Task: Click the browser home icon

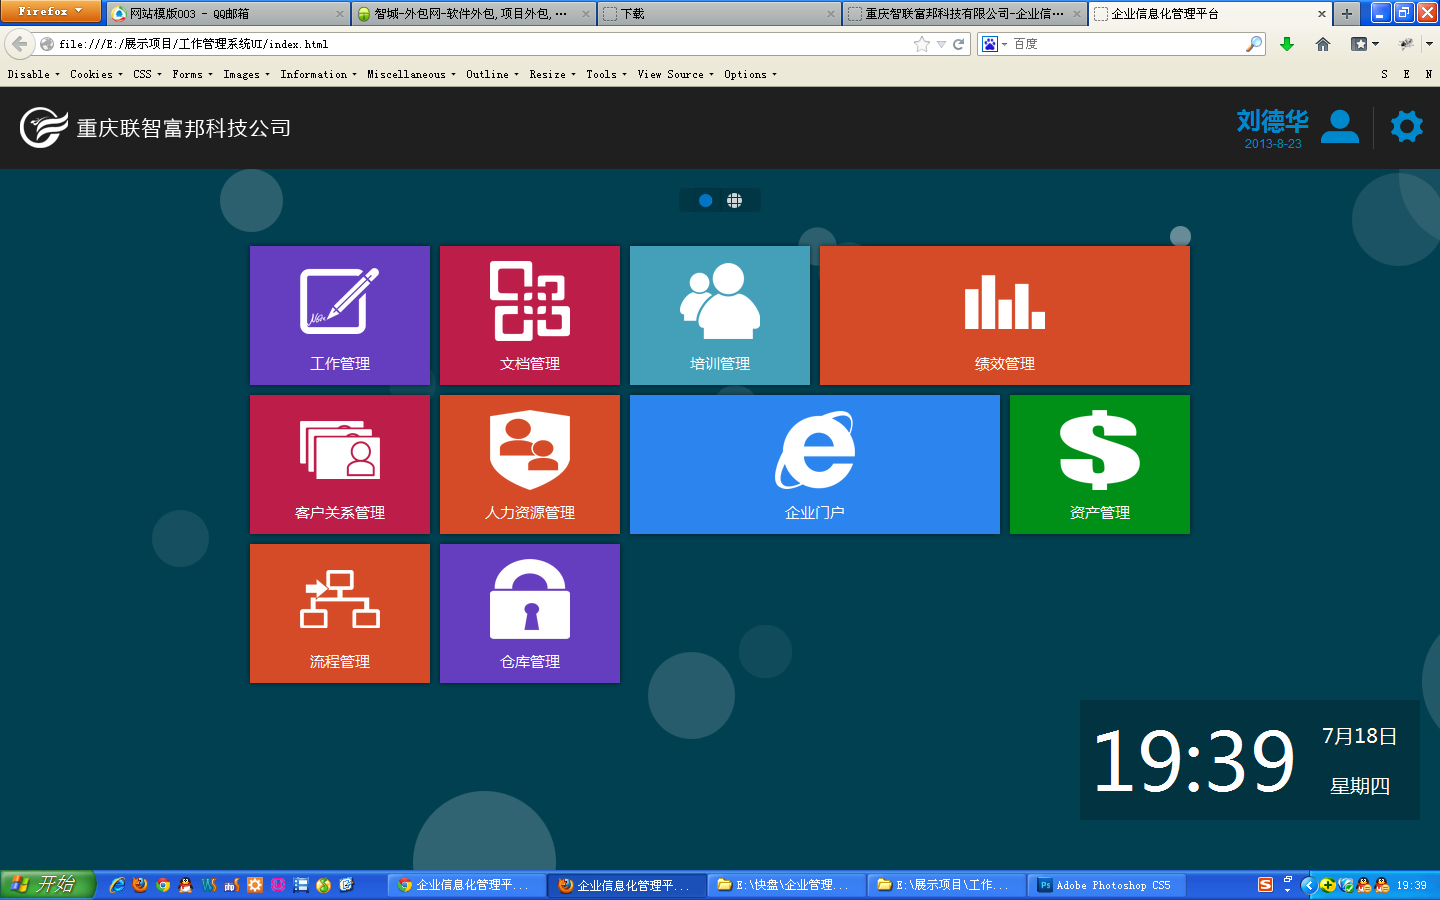Action: [x=1323, y=44]
